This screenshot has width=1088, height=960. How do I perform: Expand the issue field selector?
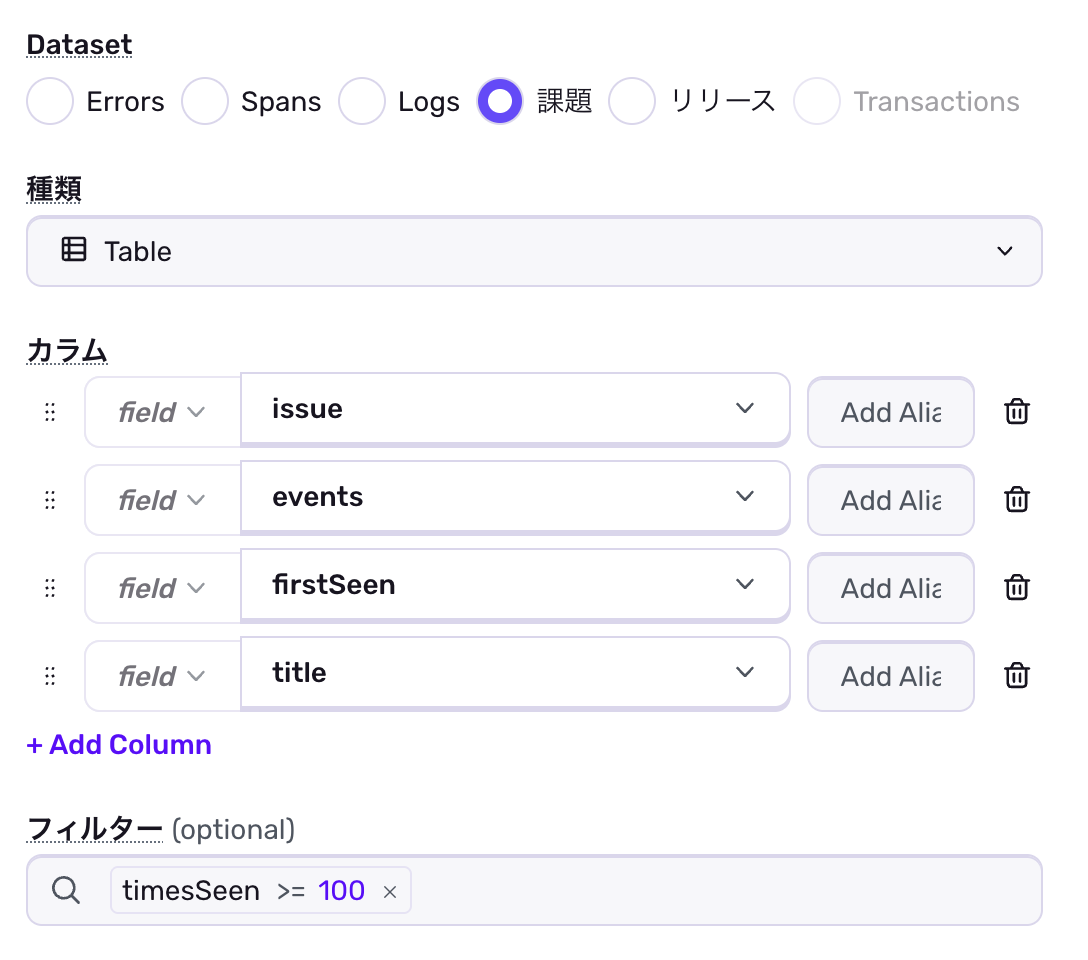[515, 409]
